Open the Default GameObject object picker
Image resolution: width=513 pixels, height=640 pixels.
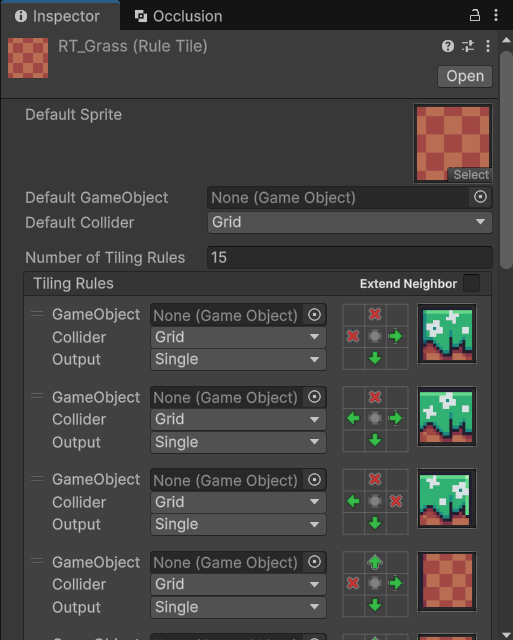480,197
